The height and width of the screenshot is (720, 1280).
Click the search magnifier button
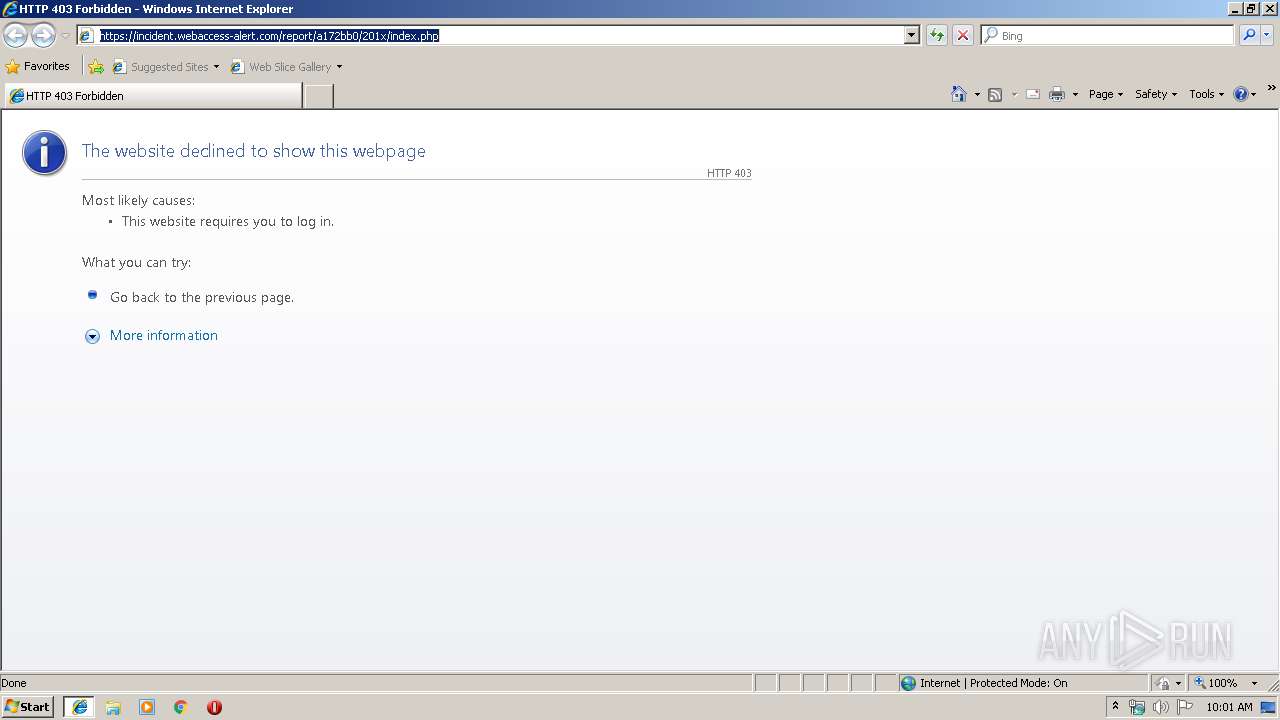coord(1249,36)
